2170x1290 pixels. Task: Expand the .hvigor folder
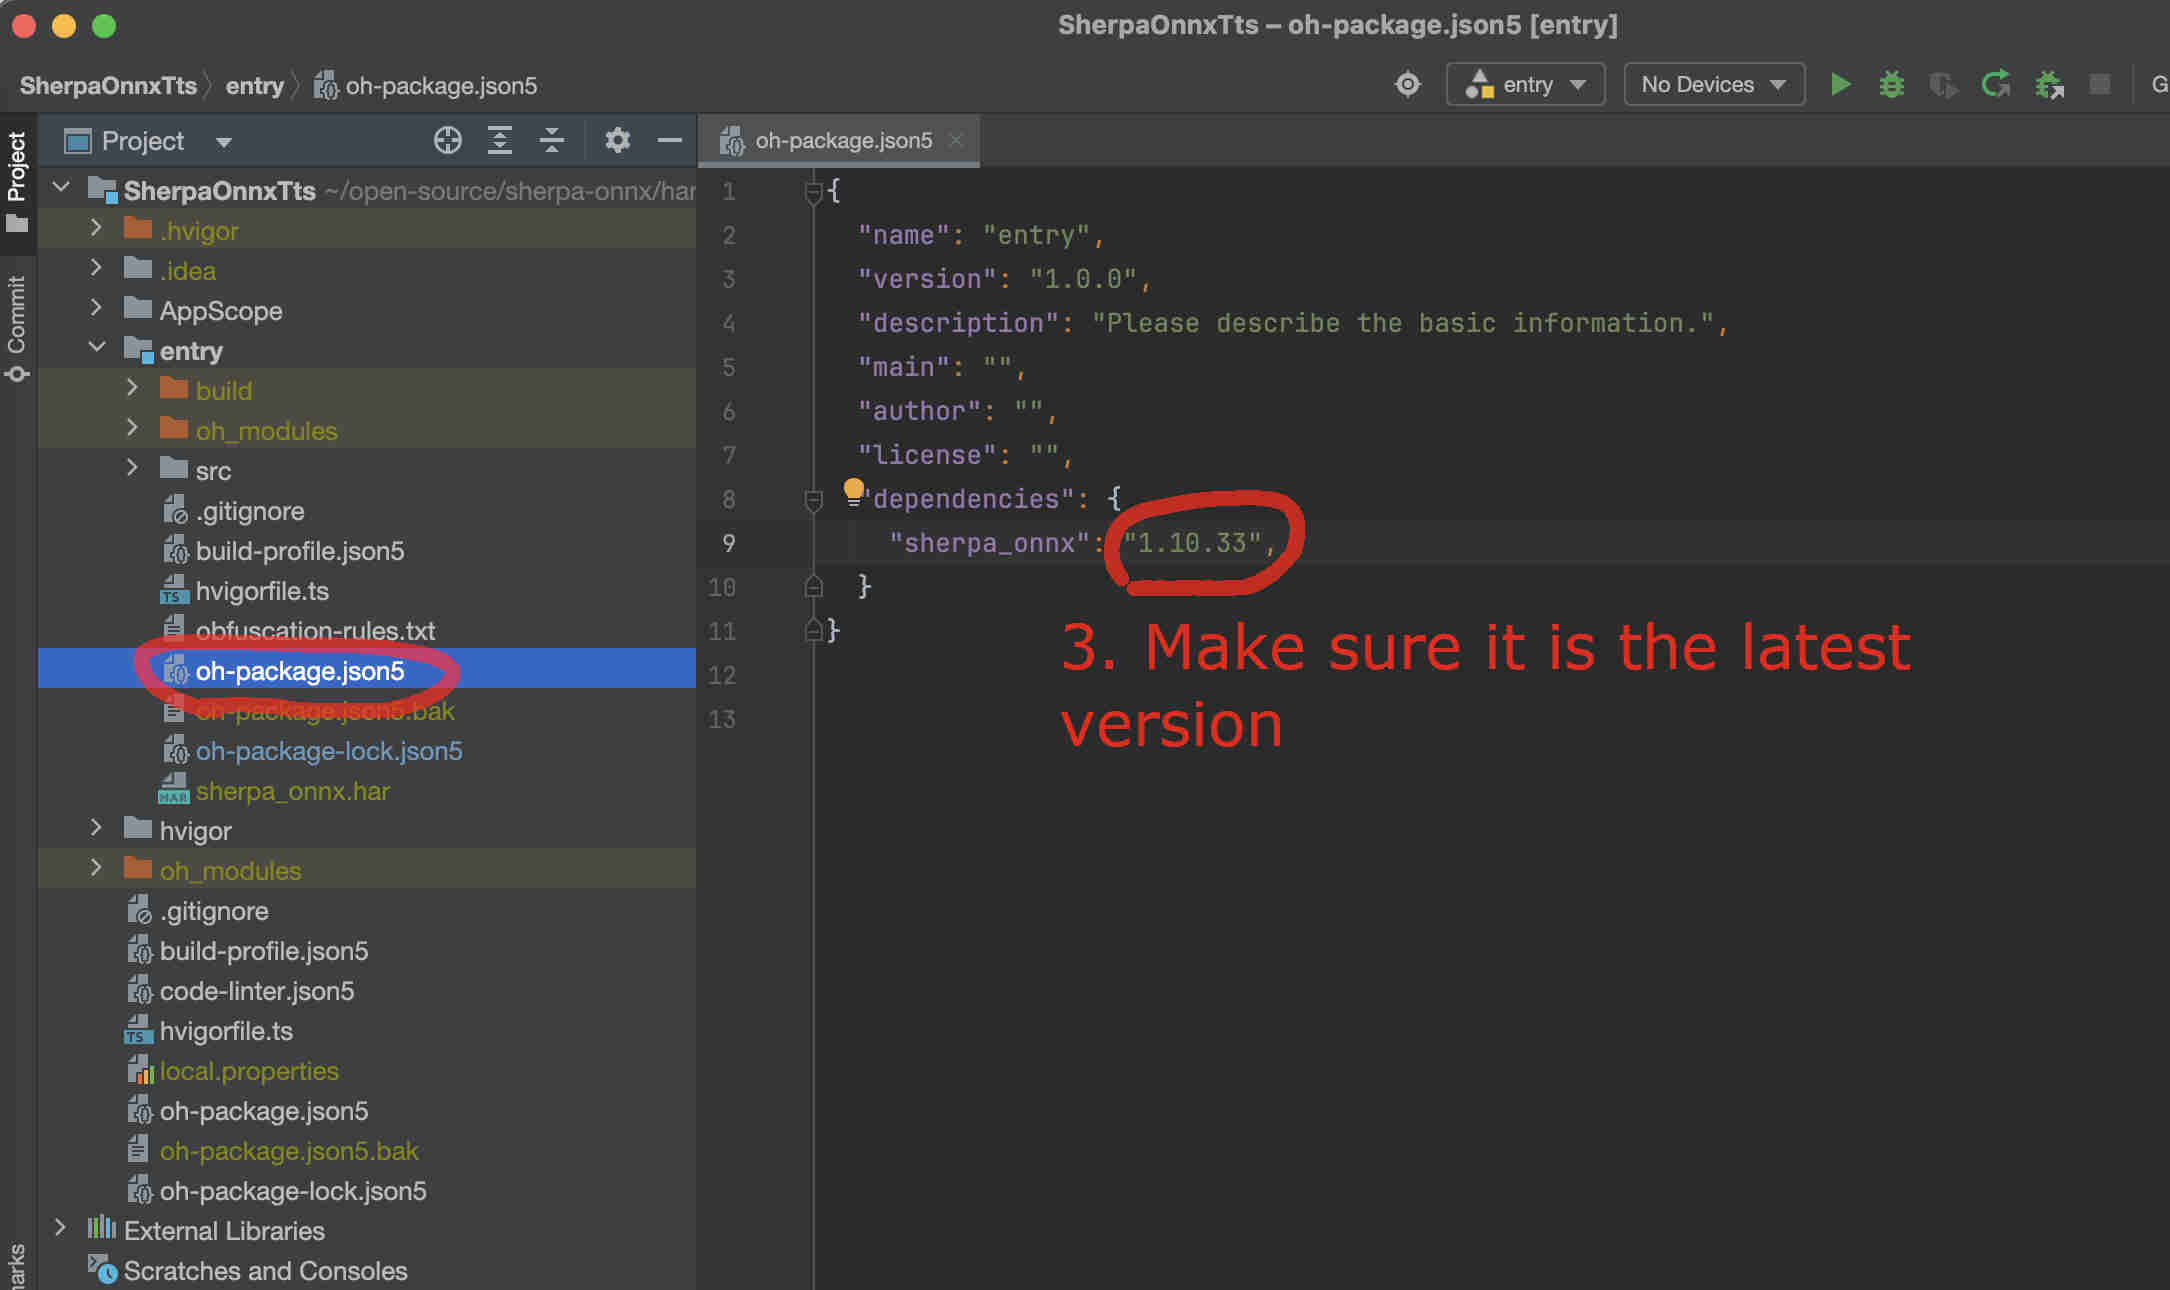pos(96,228)
